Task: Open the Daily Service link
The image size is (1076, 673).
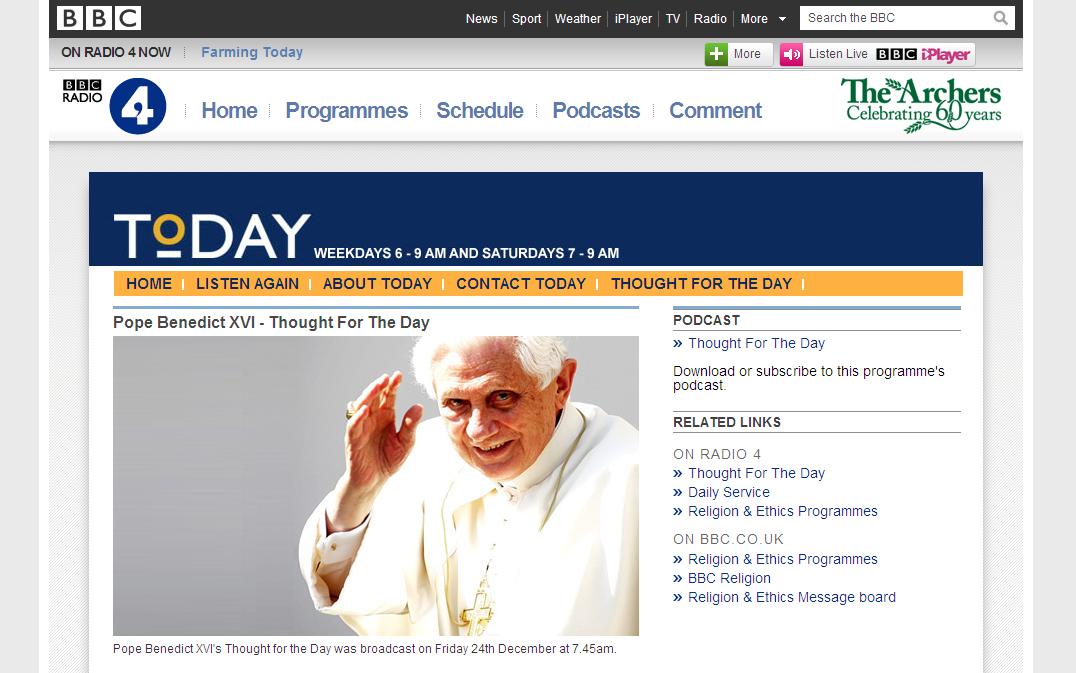Action: [729, 493]
